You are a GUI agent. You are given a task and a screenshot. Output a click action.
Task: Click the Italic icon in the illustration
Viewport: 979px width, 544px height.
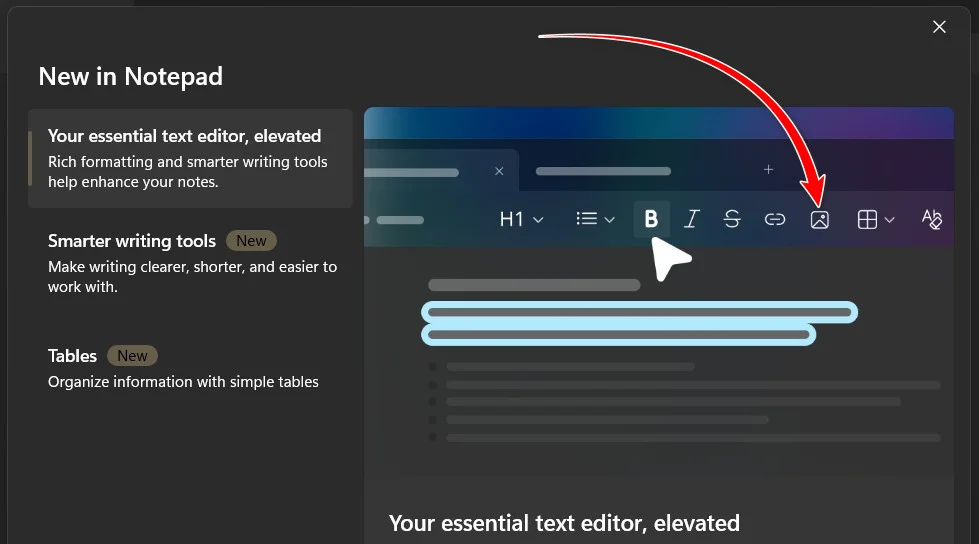(x=691, y=219)
